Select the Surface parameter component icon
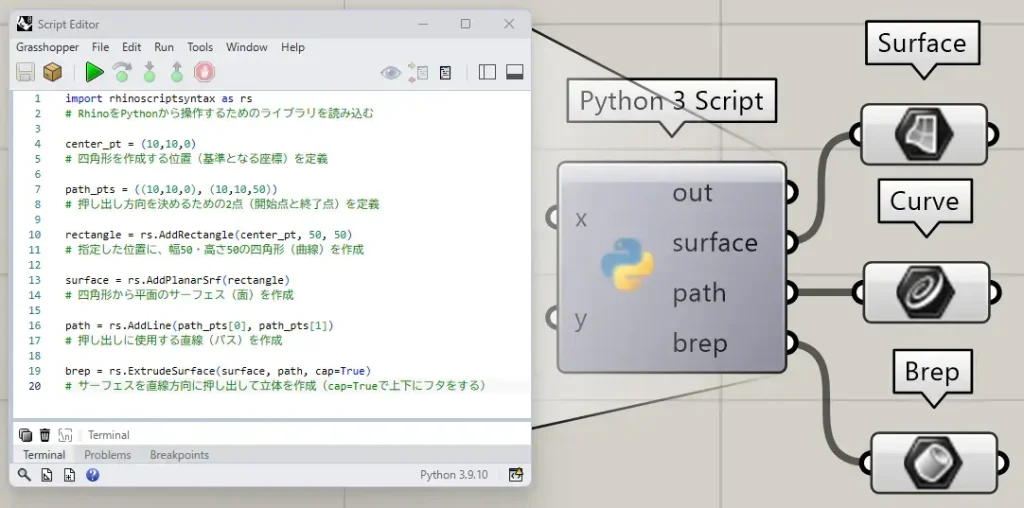The height and width of the screenshot is (508, 1024). click(923, 135)
